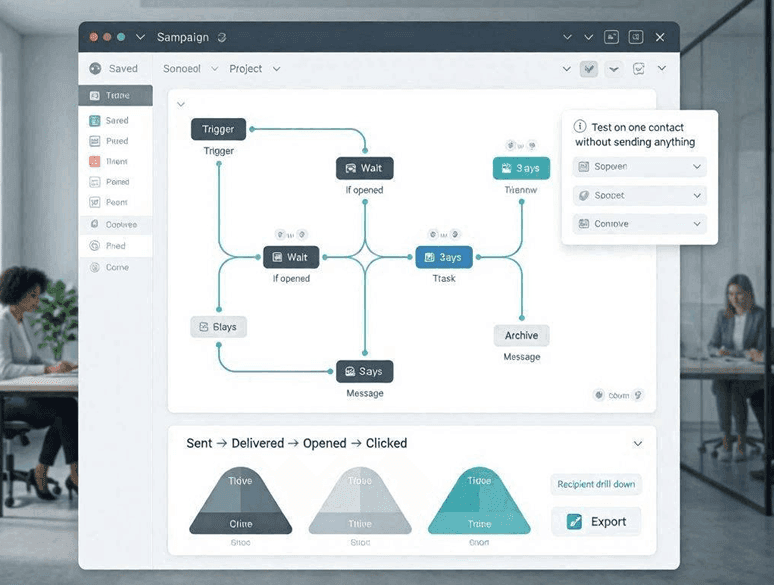Click the Conıove row icon

click(583, 224)
